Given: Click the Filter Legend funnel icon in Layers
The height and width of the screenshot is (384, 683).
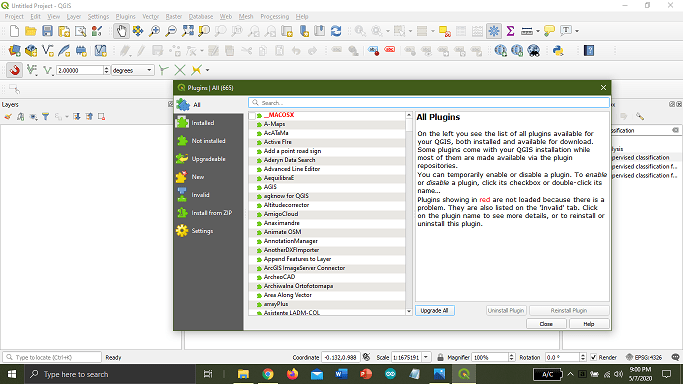Looking at the screenshot, I should (46, 117).
